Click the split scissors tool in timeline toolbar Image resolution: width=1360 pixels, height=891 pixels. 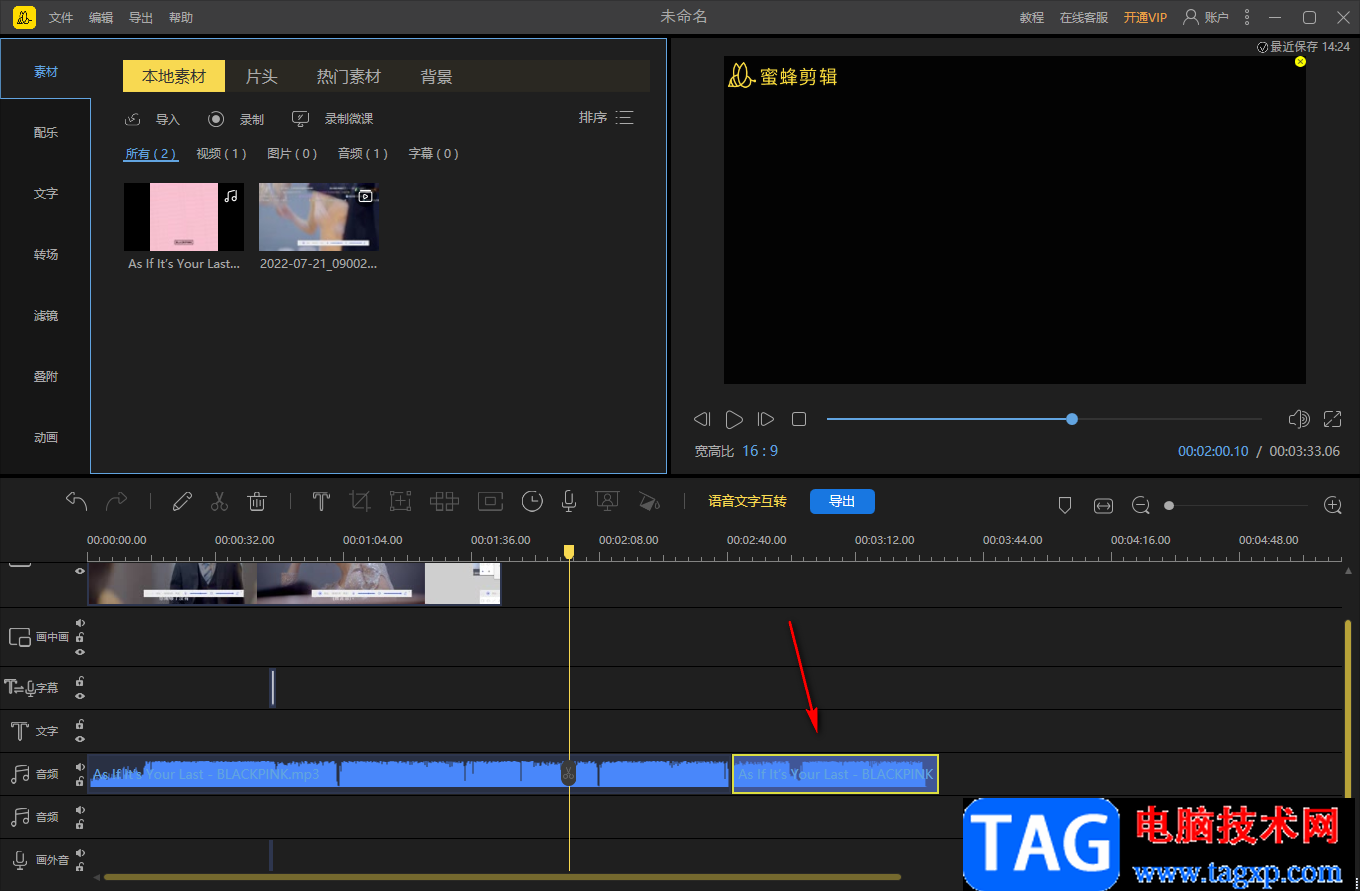(219, 502)
